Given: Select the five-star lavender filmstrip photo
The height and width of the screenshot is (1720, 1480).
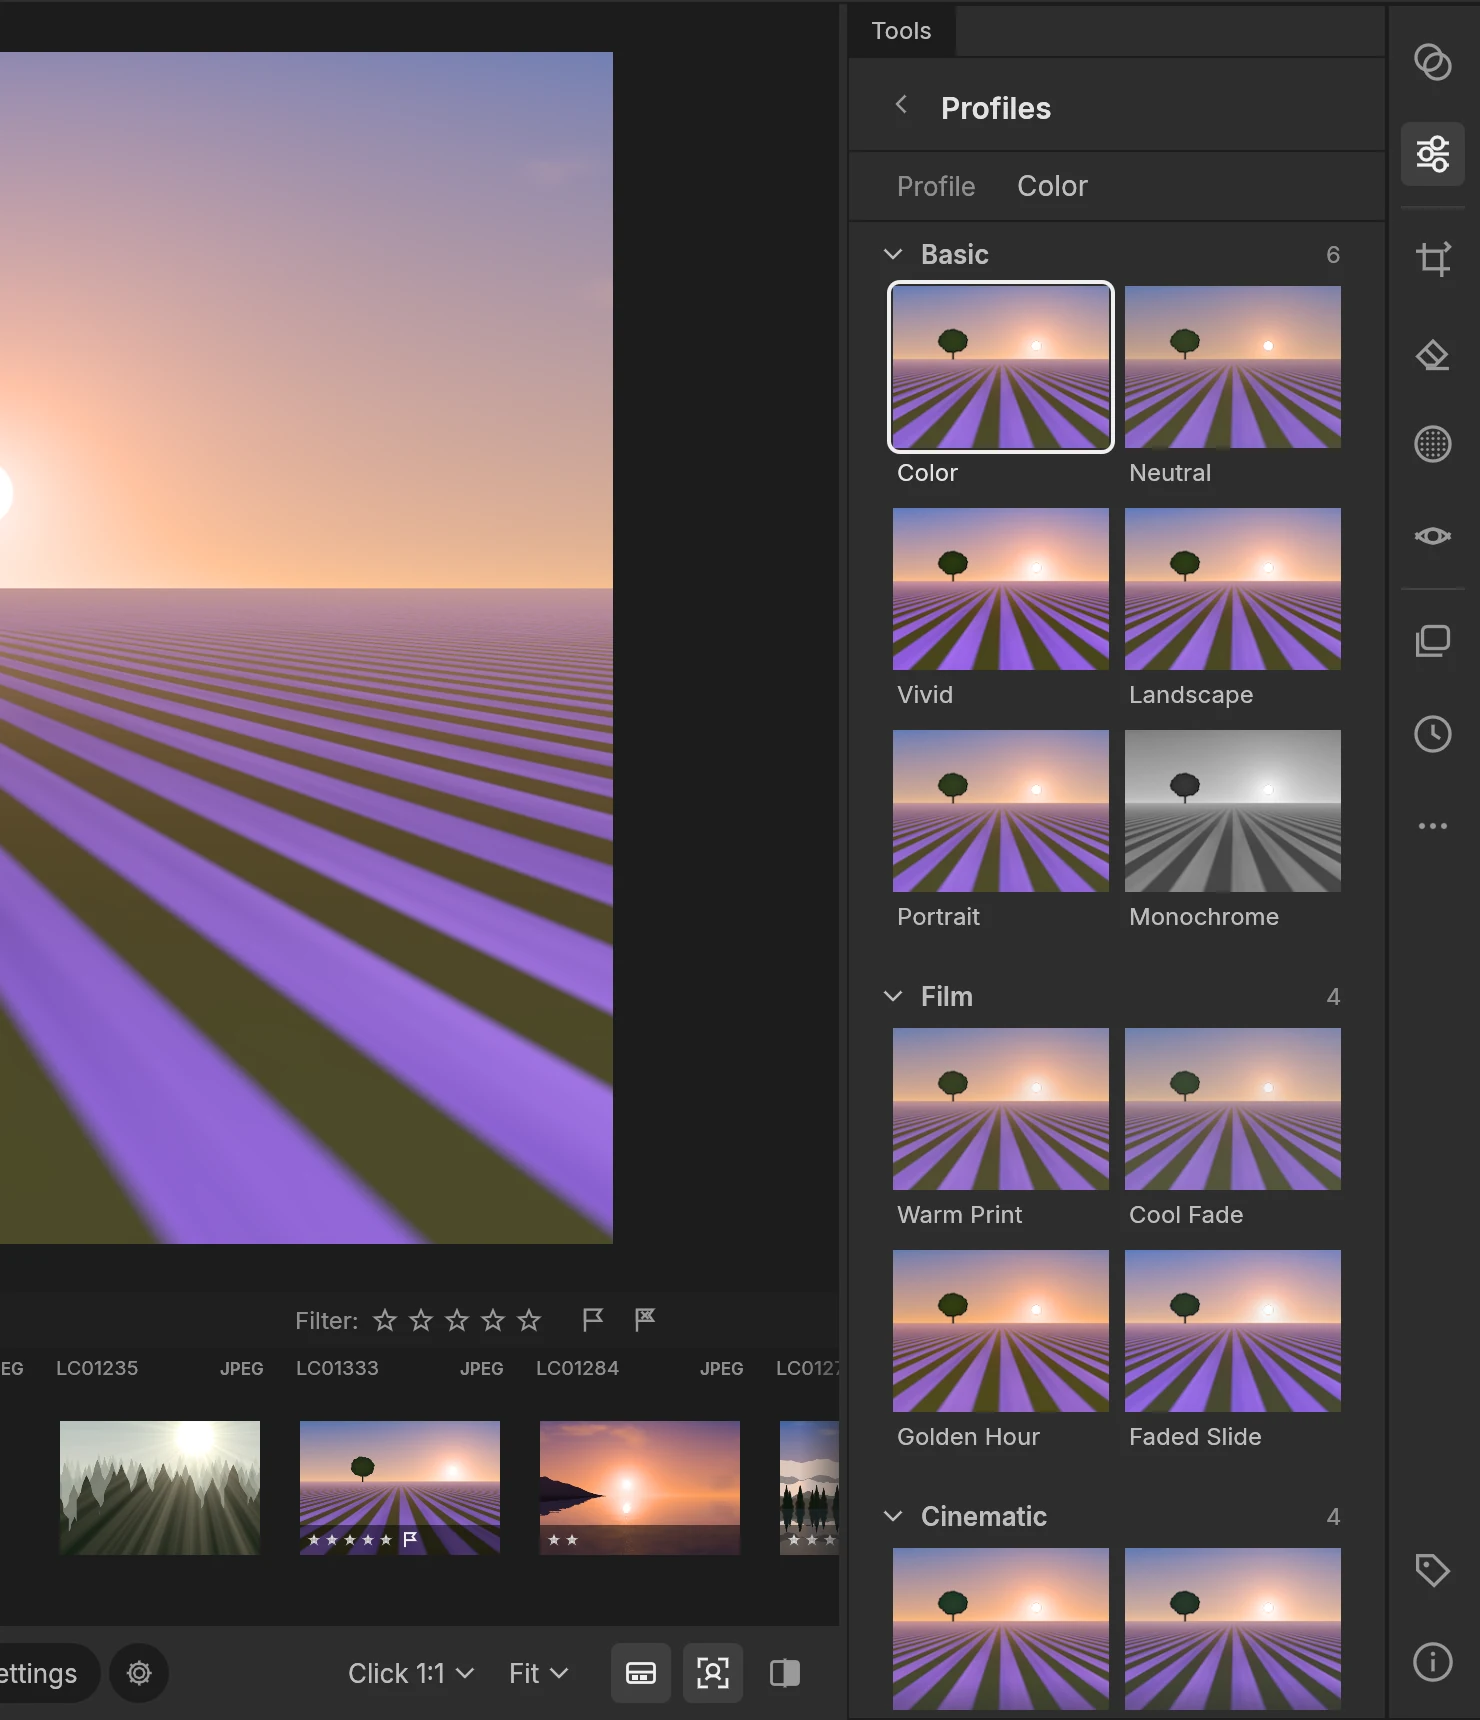Looking at the screenshot, I should pos(400,1488).
